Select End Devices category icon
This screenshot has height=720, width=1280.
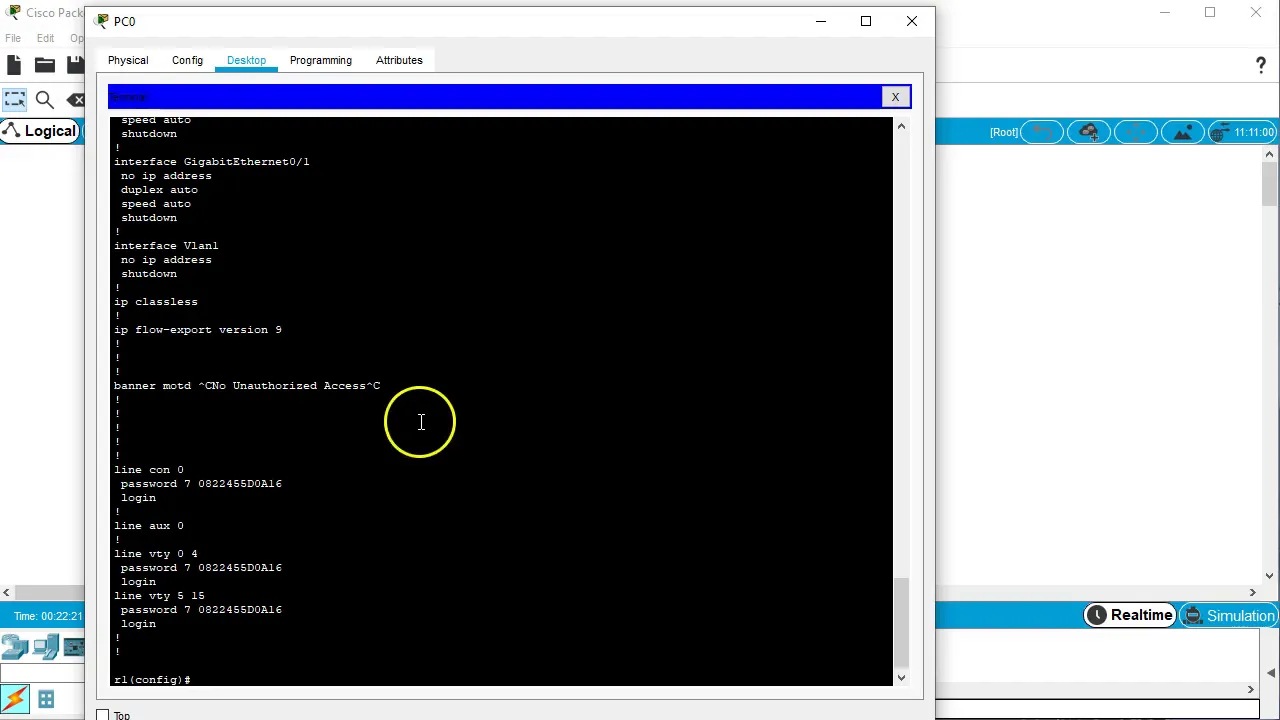[45, 648]
